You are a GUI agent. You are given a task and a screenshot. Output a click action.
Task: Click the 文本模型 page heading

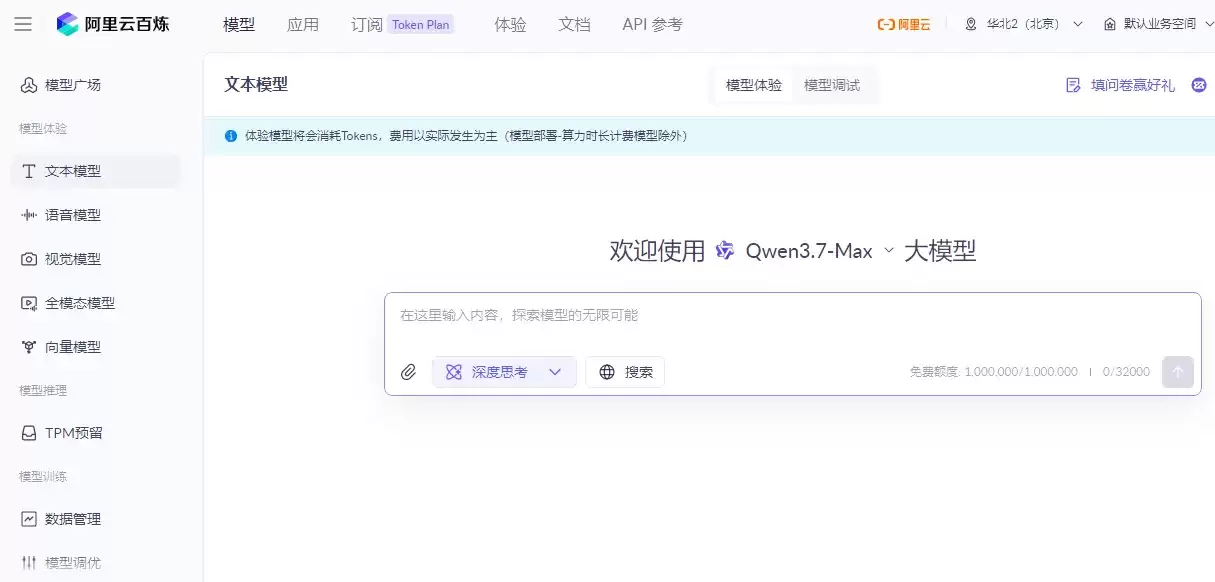(x=256, y=84)
